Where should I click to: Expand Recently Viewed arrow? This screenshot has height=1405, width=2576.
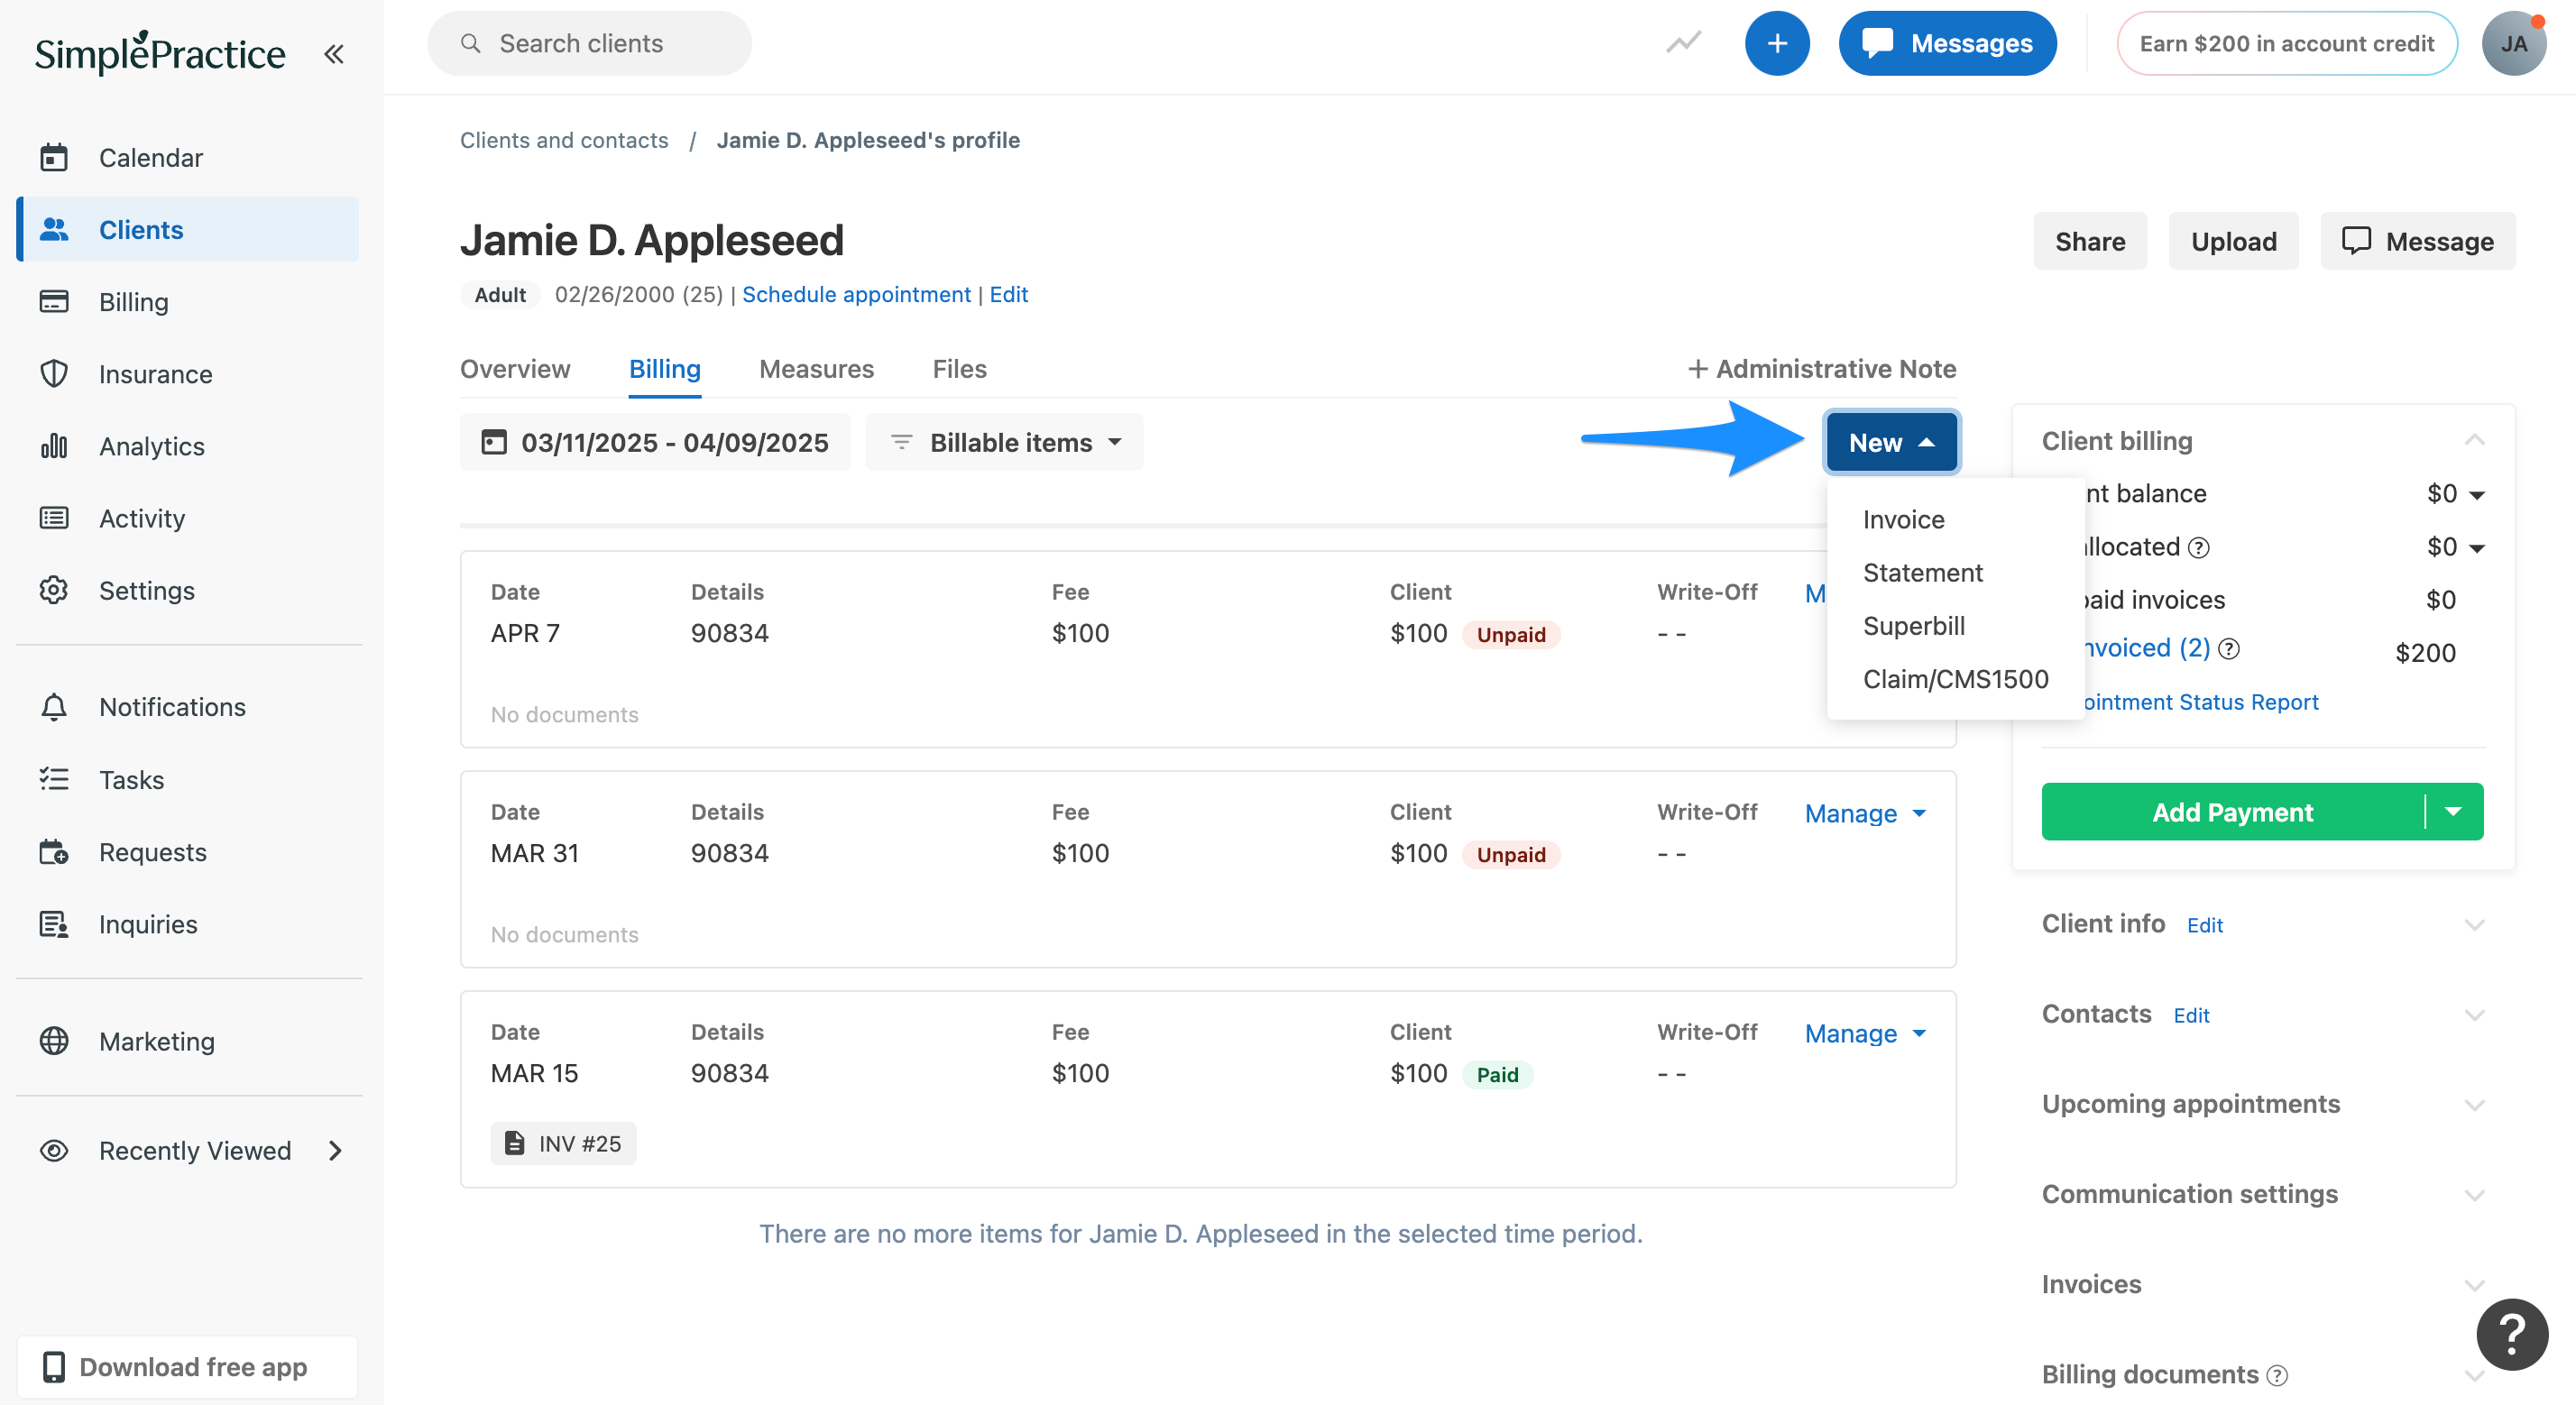(336, 1151)
